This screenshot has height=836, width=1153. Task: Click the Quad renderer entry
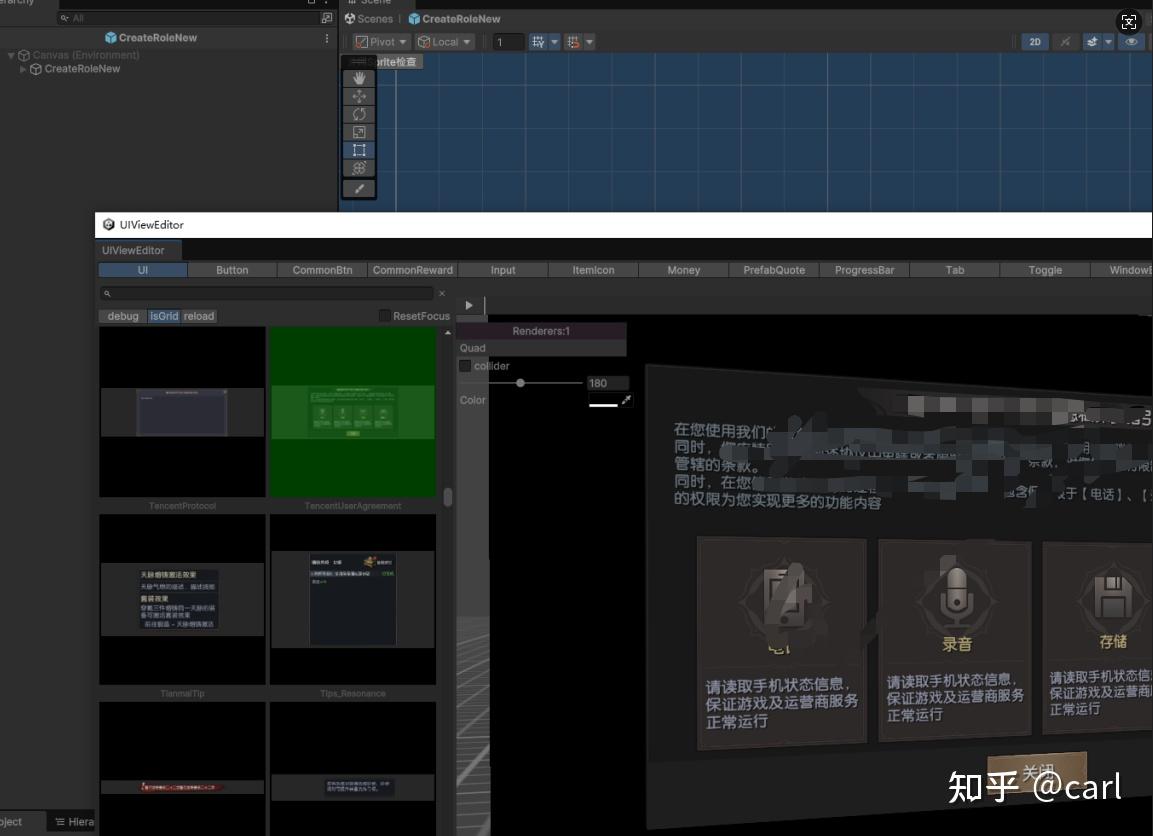pyautogui.click(x=541, y=348)
